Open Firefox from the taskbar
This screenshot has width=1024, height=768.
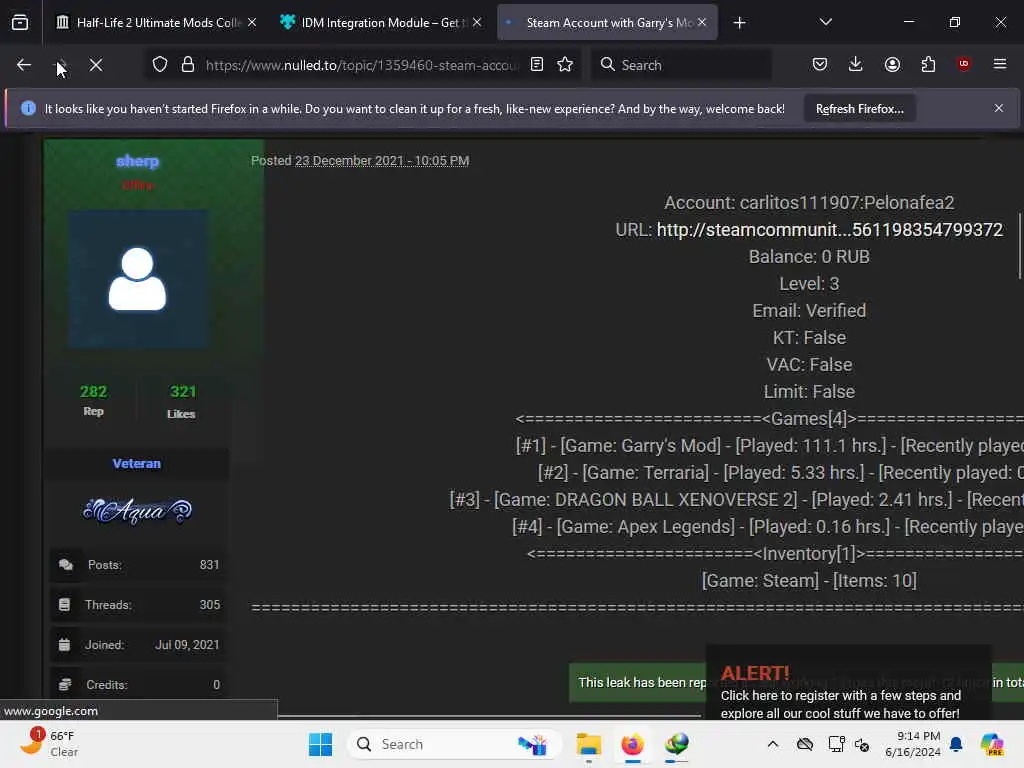(x=632, y=744)
